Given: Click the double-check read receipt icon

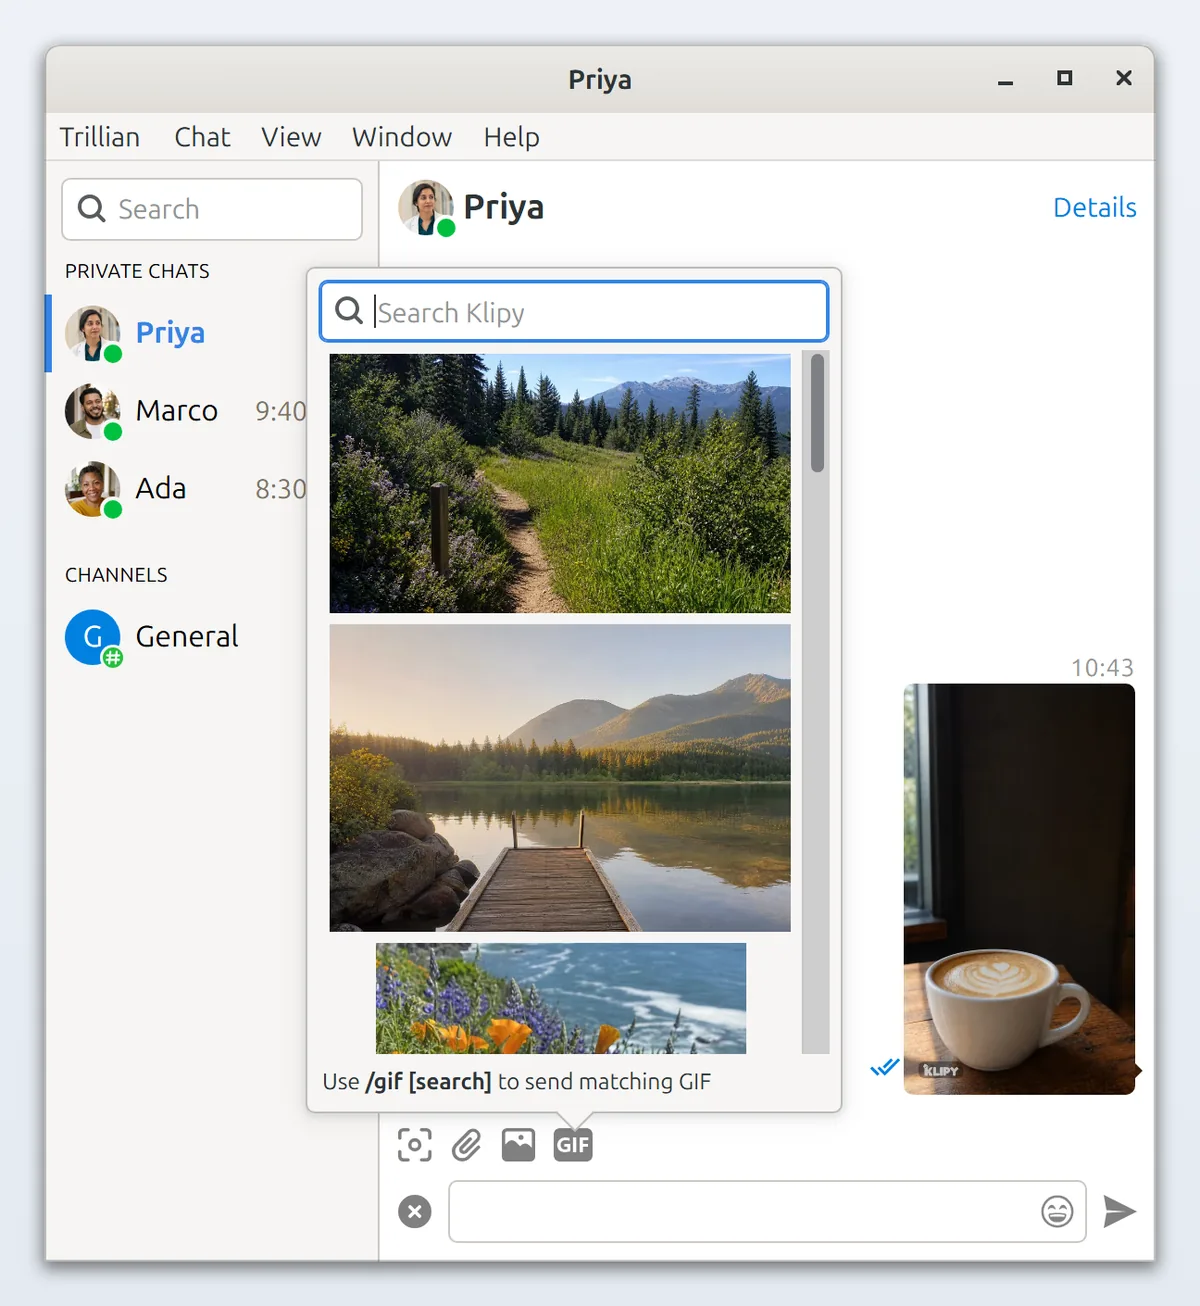Looking at the screenshot, I should click(884, 1068).
